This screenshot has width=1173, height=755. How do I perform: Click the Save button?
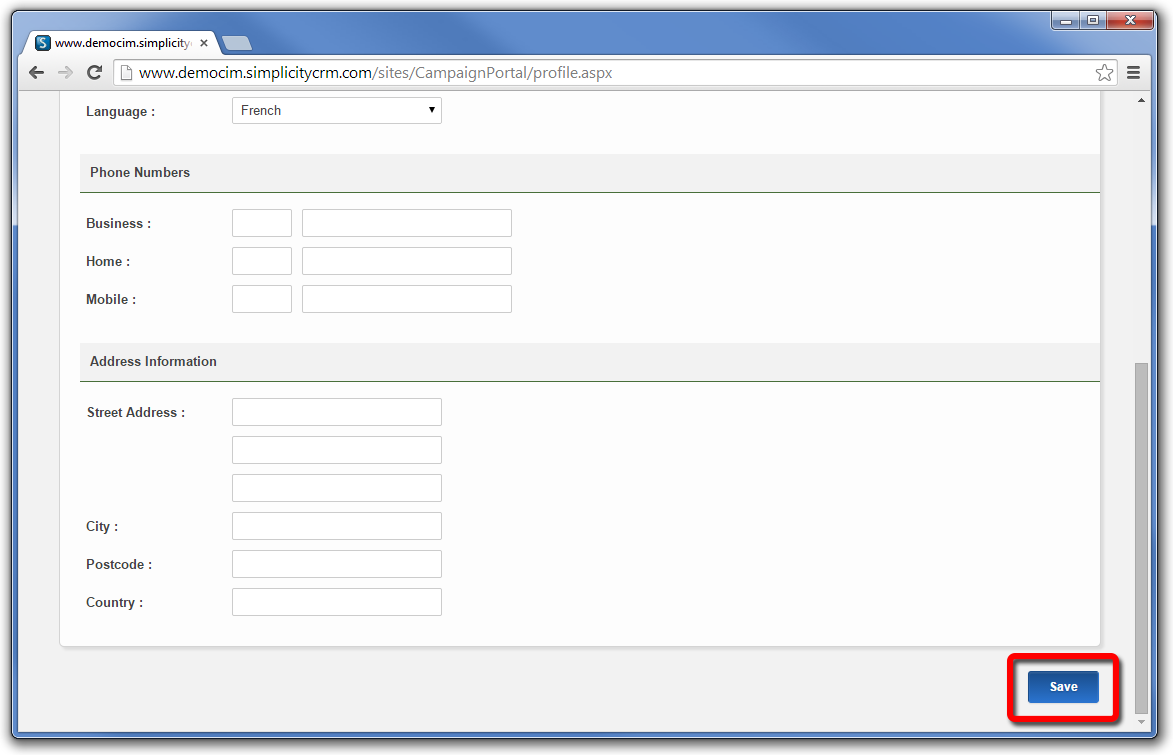(1063, 687)
